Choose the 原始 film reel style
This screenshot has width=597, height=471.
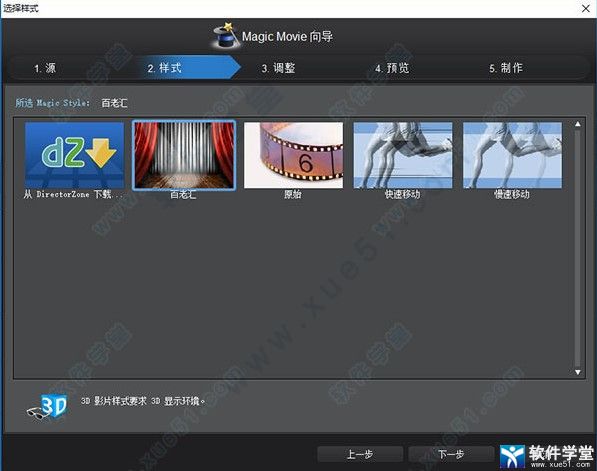tap(293, 155)
